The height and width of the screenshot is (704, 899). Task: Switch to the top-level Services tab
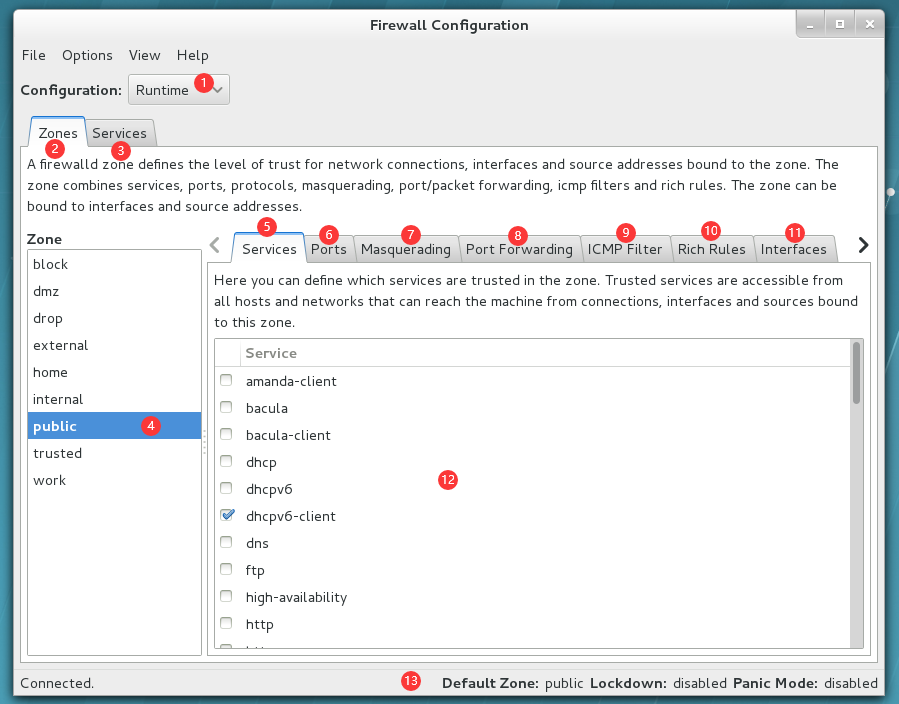[x=120, y=133]
